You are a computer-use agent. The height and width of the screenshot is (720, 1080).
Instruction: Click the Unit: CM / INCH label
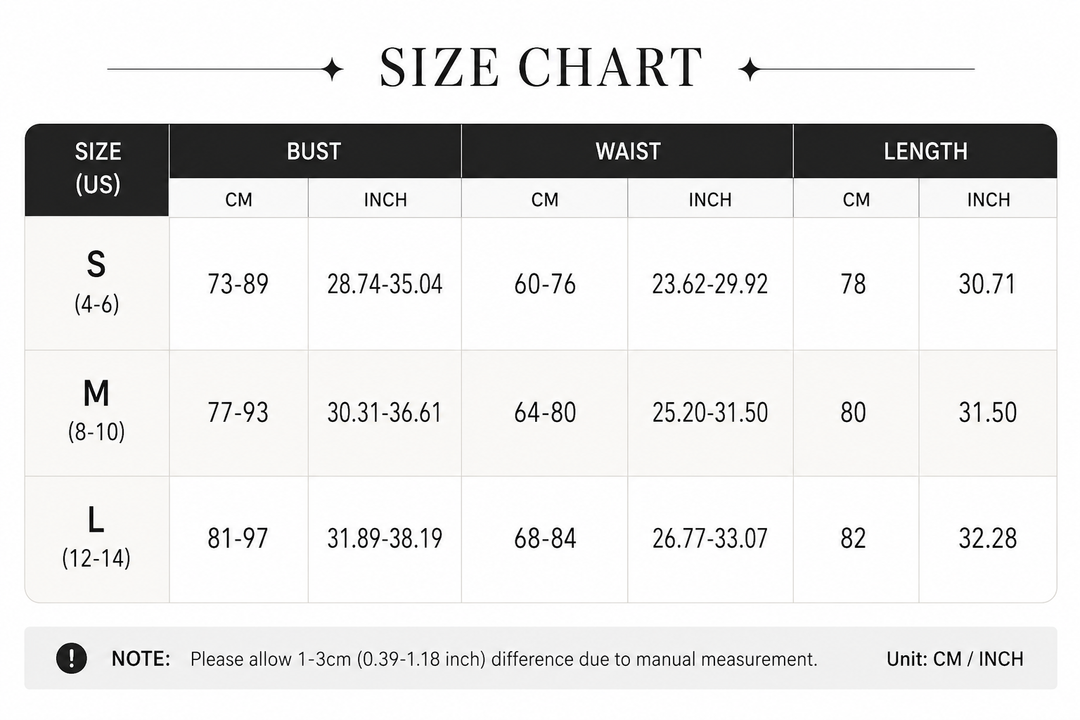tap(955, 659)
